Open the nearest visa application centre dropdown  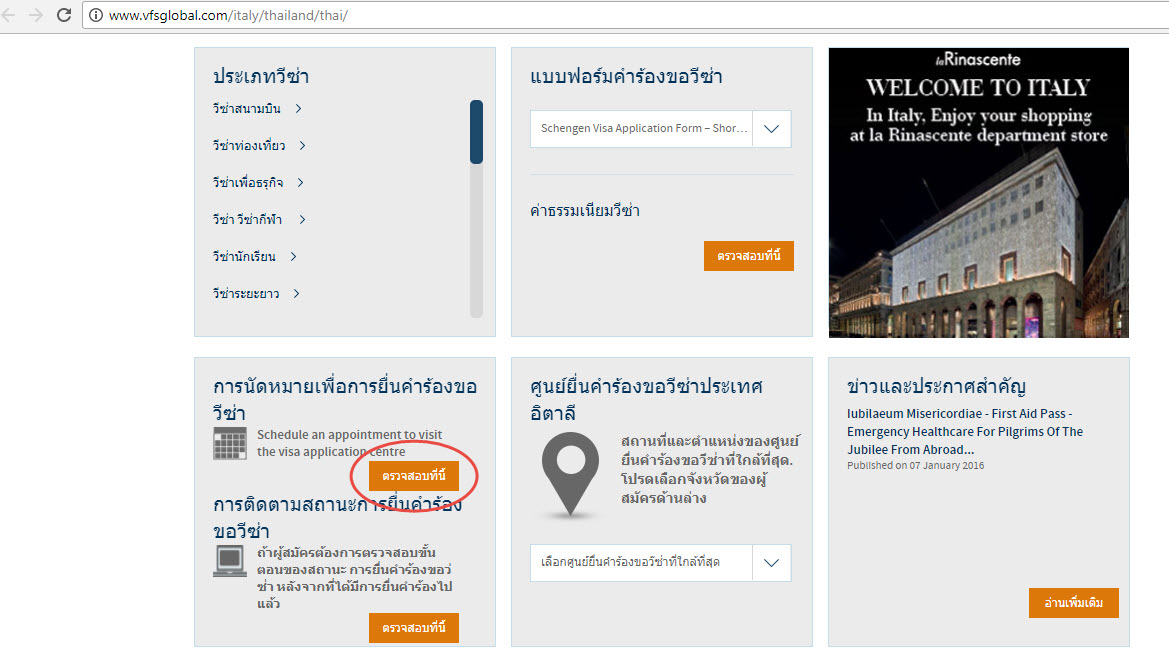[661, 563]
